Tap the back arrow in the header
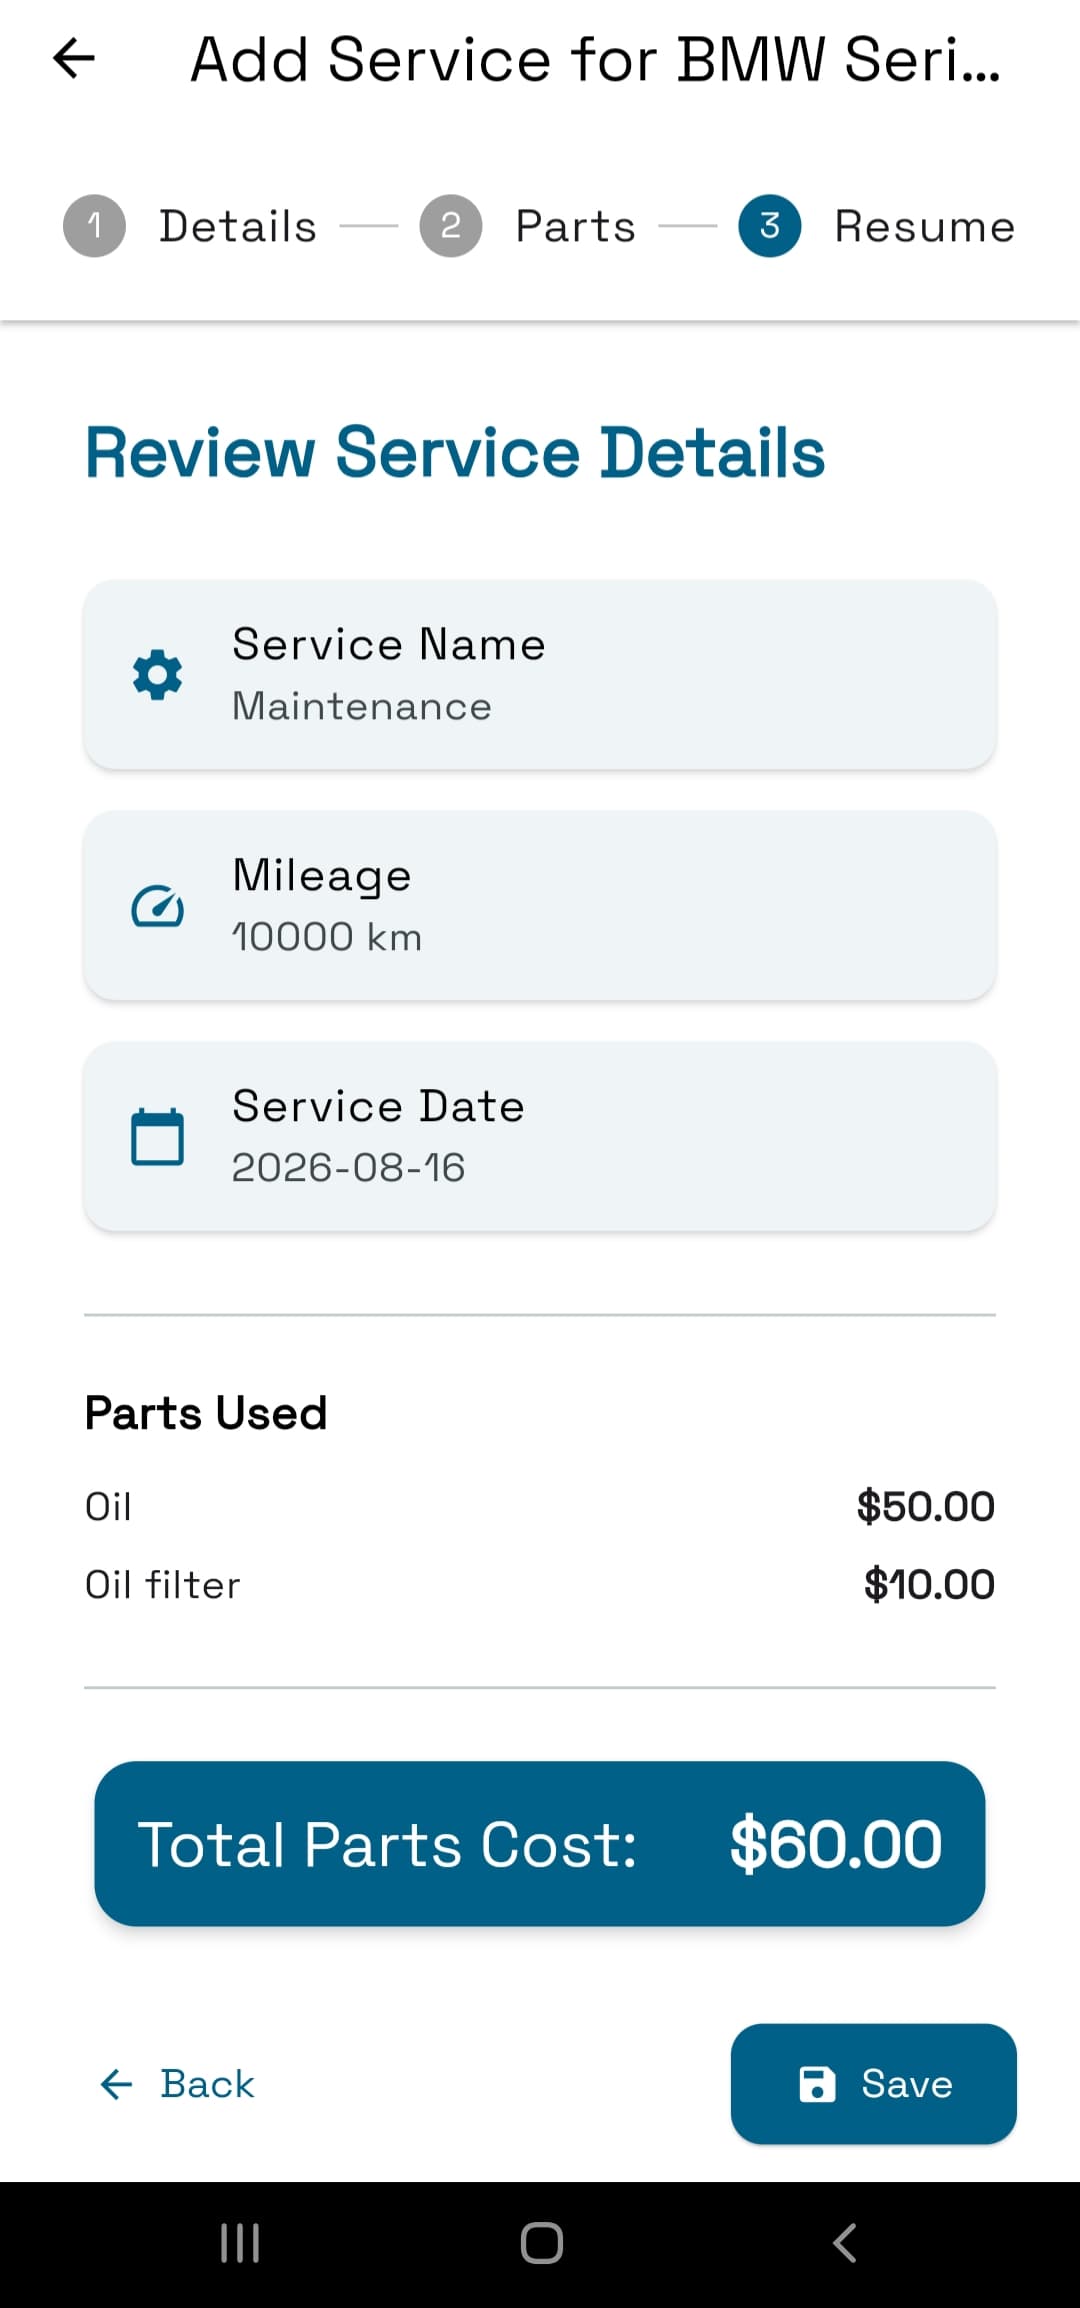 [x=74, y=58]
